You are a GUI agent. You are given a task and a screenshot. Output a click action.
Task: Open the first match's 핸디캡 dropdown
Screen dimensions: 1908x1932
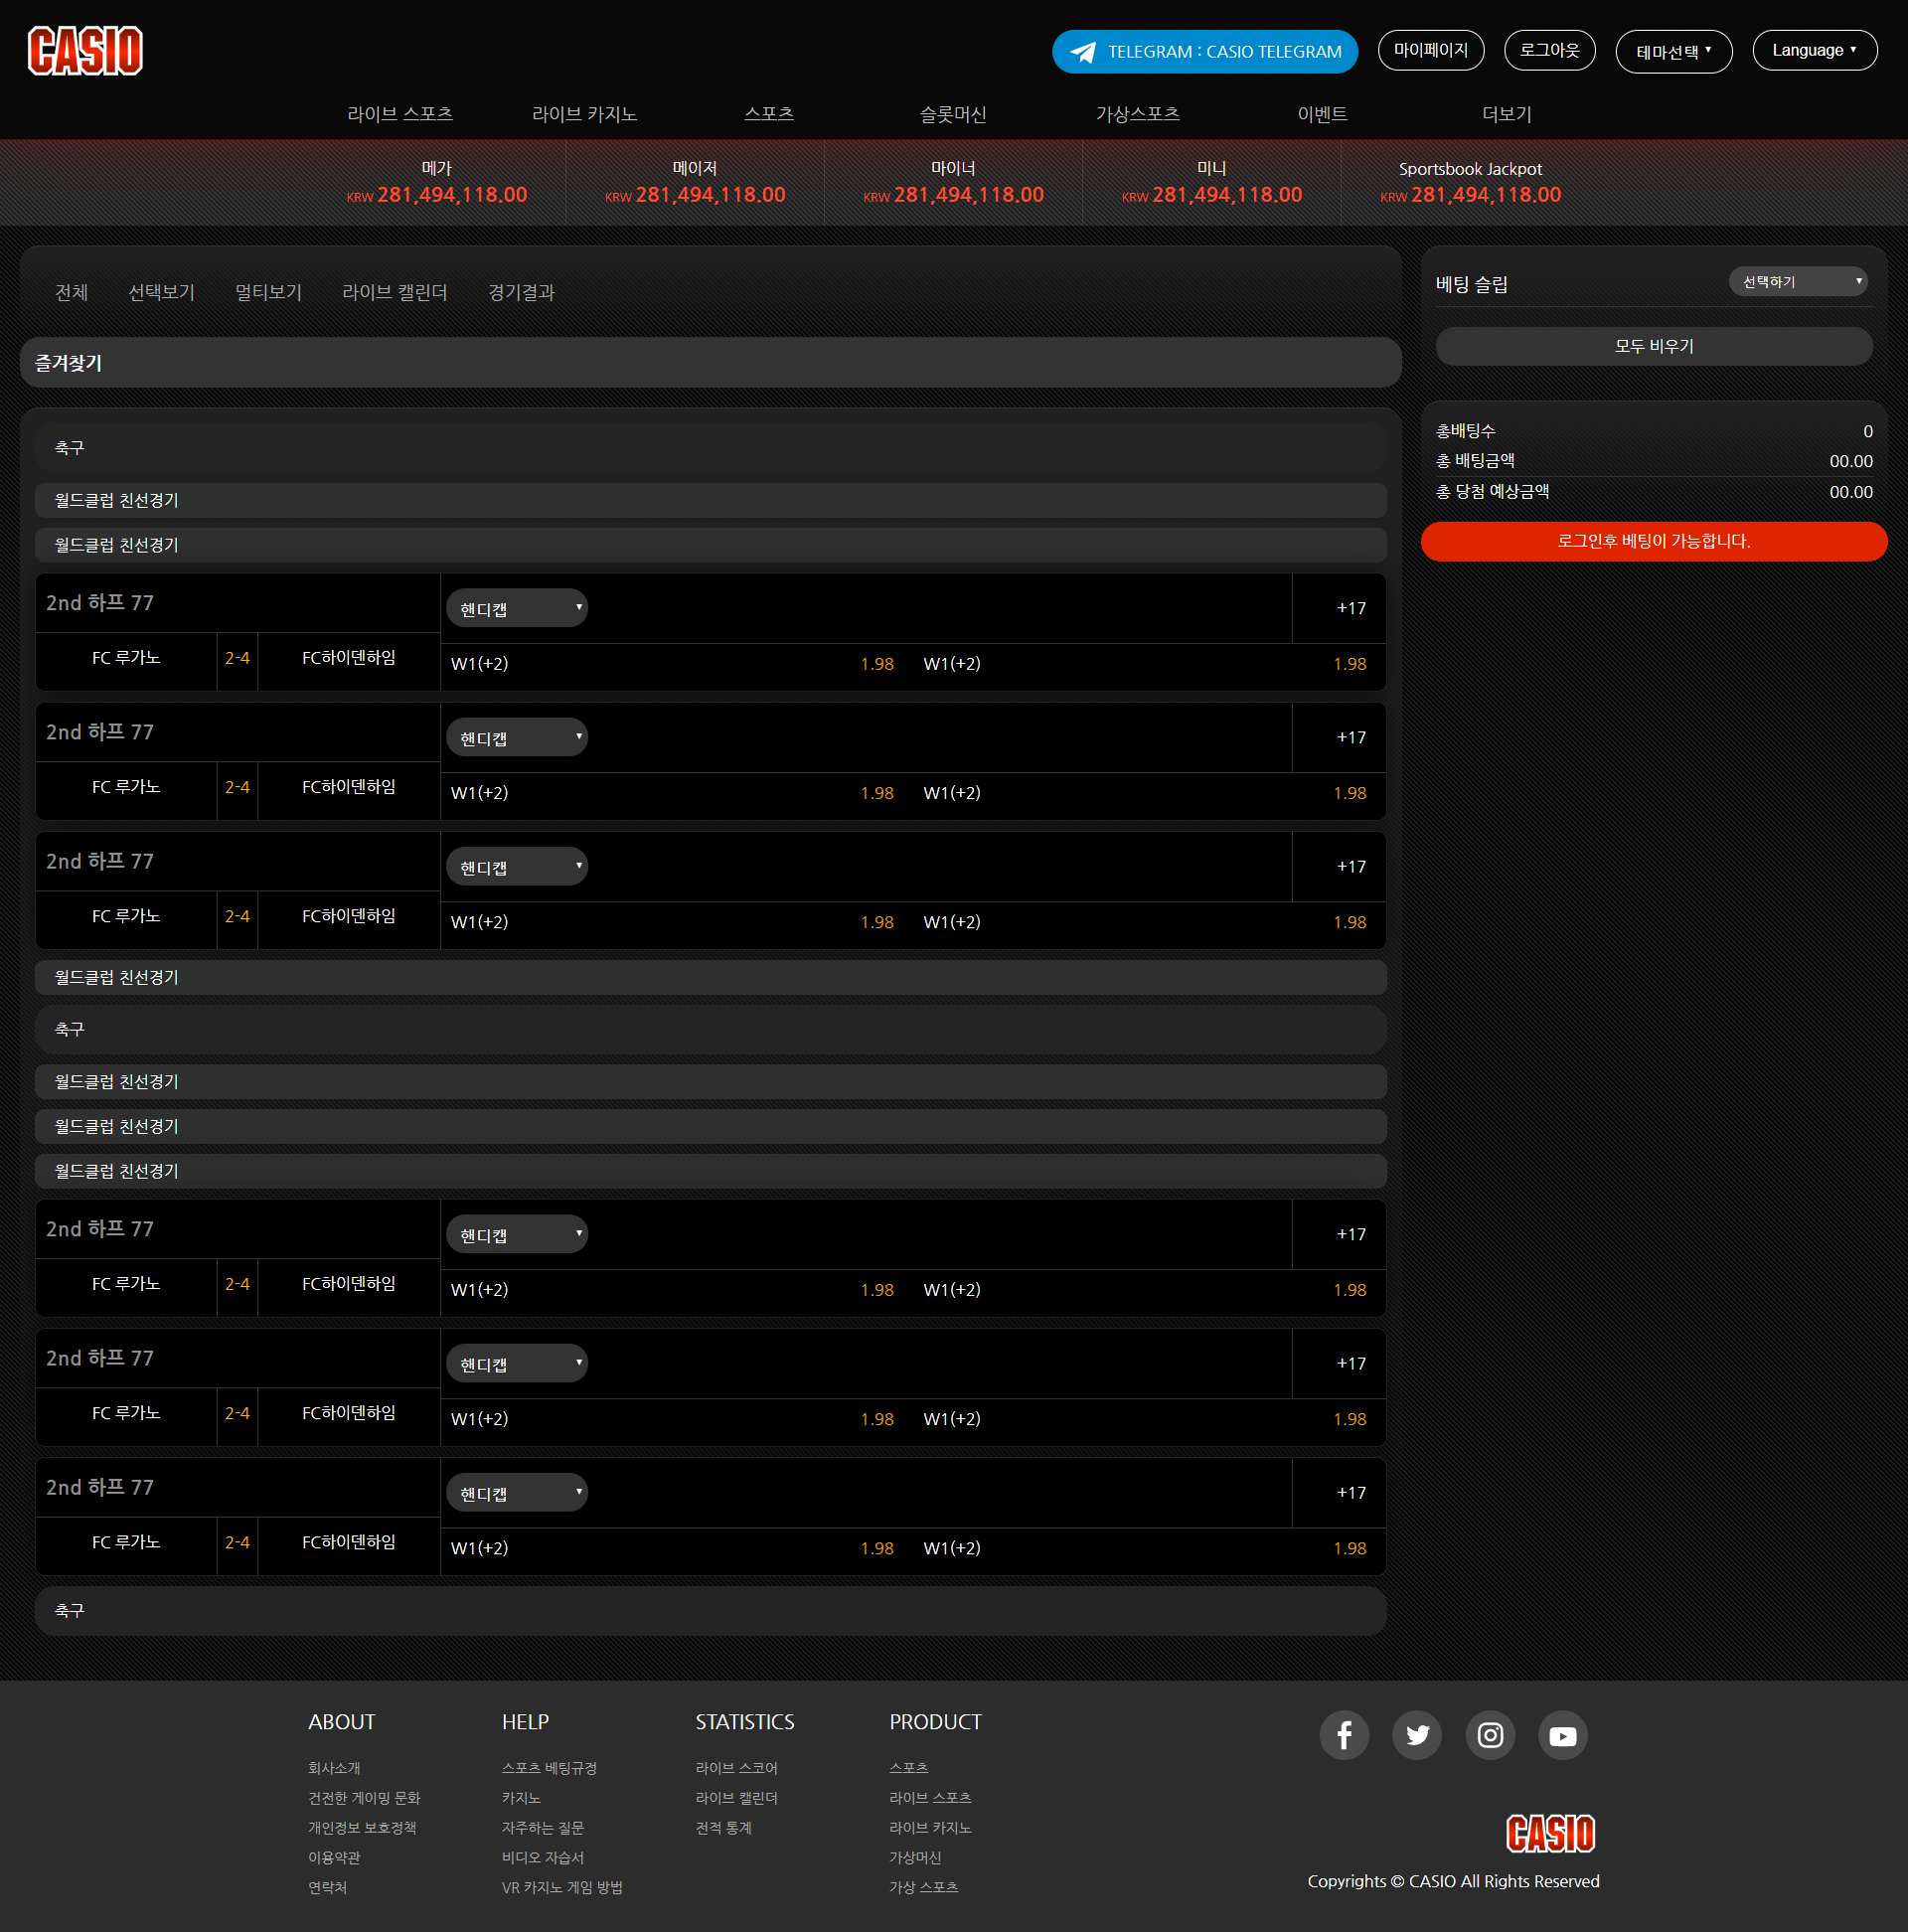516,608
